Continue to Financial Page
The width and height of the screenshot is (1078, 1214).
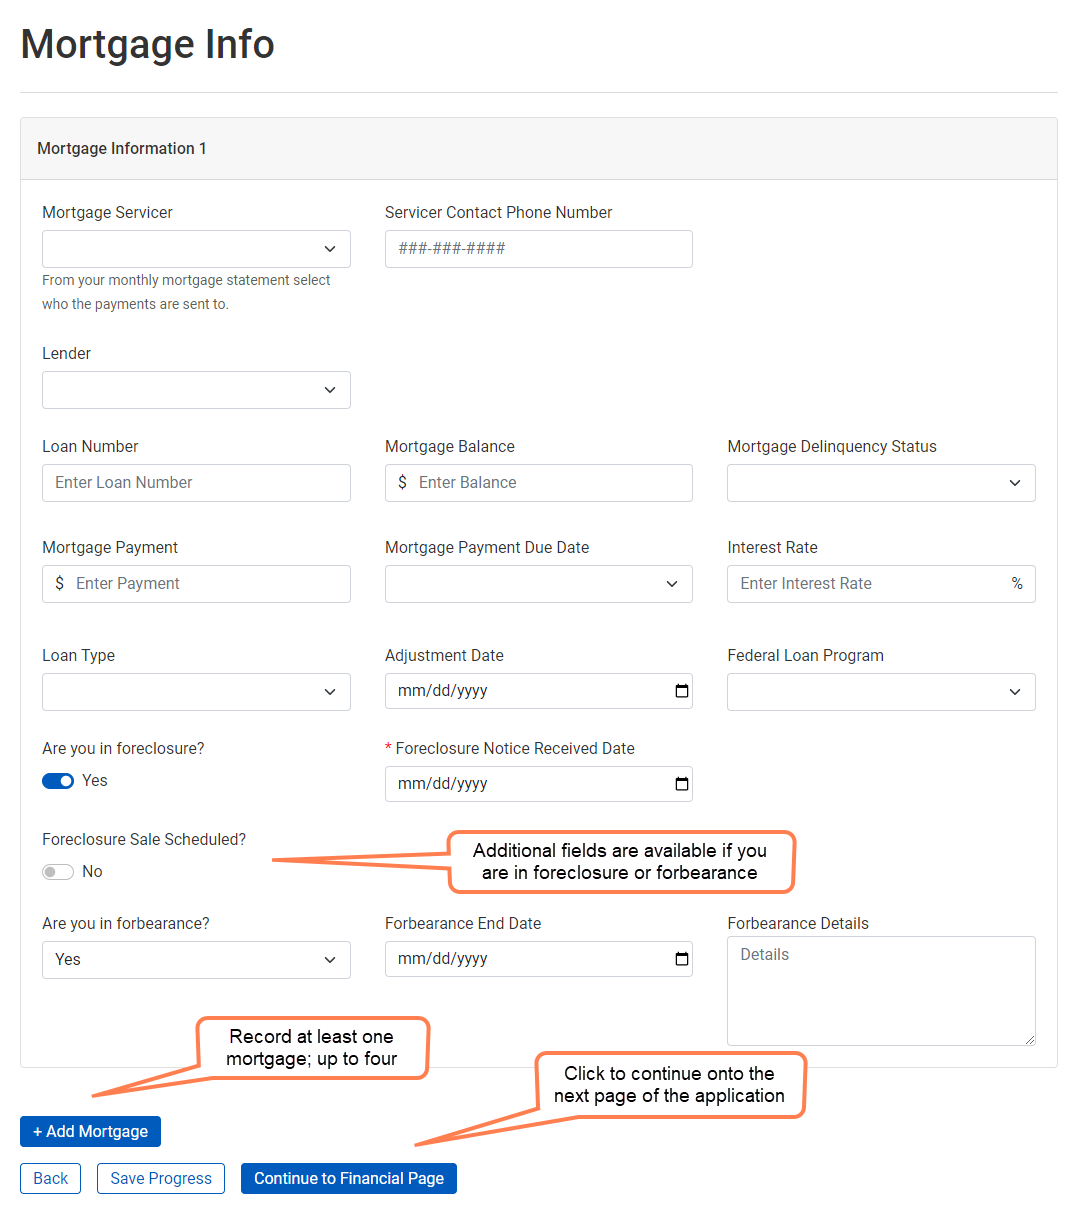[x=348, y=1178]
